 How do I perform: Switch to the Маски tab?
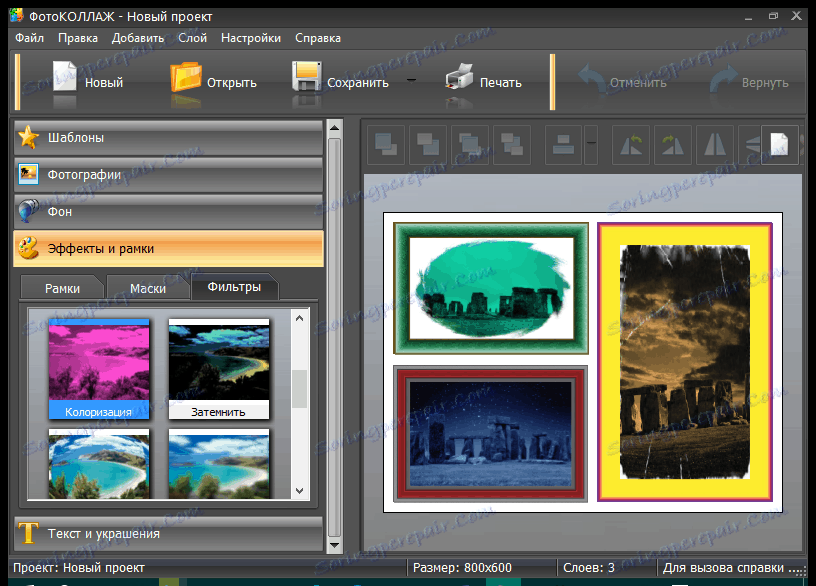pyautogui.click(x=148, y=288)
